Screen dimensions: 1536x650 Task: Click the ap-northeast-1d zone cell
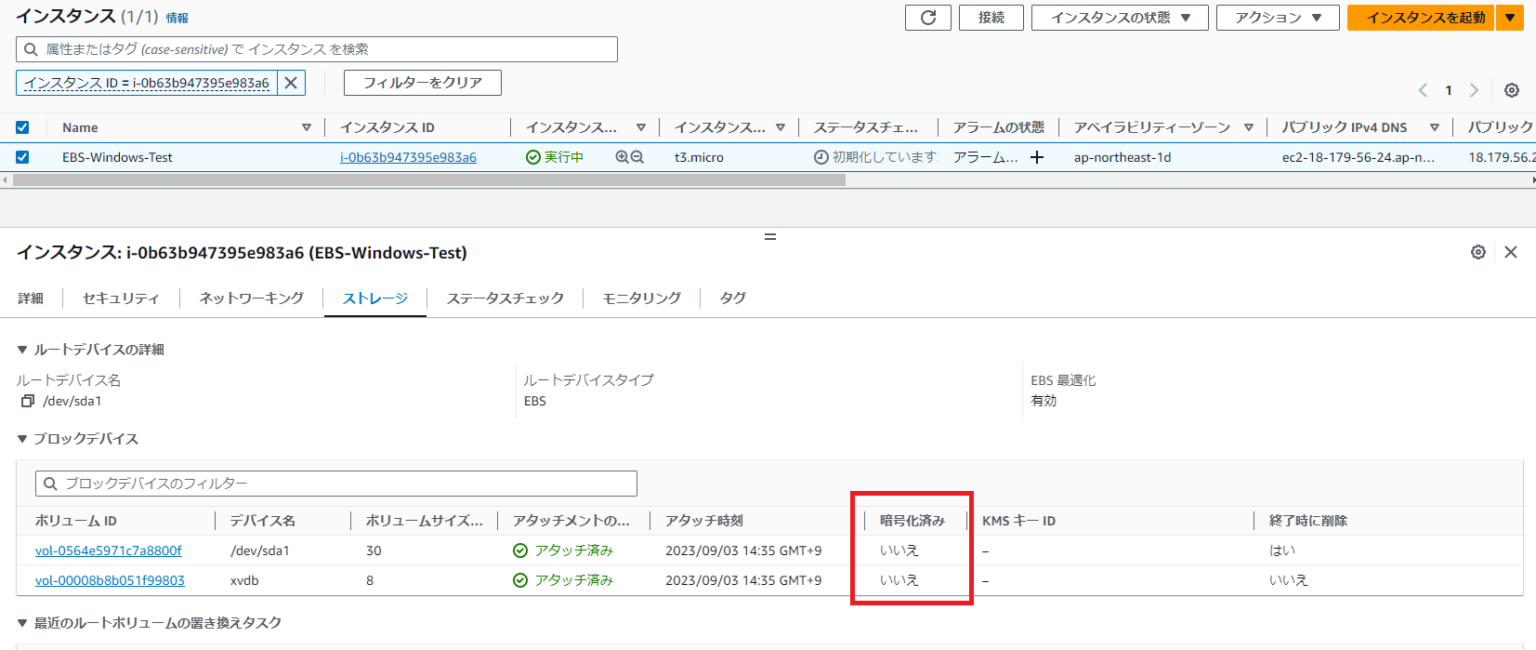pos(1122,157)
